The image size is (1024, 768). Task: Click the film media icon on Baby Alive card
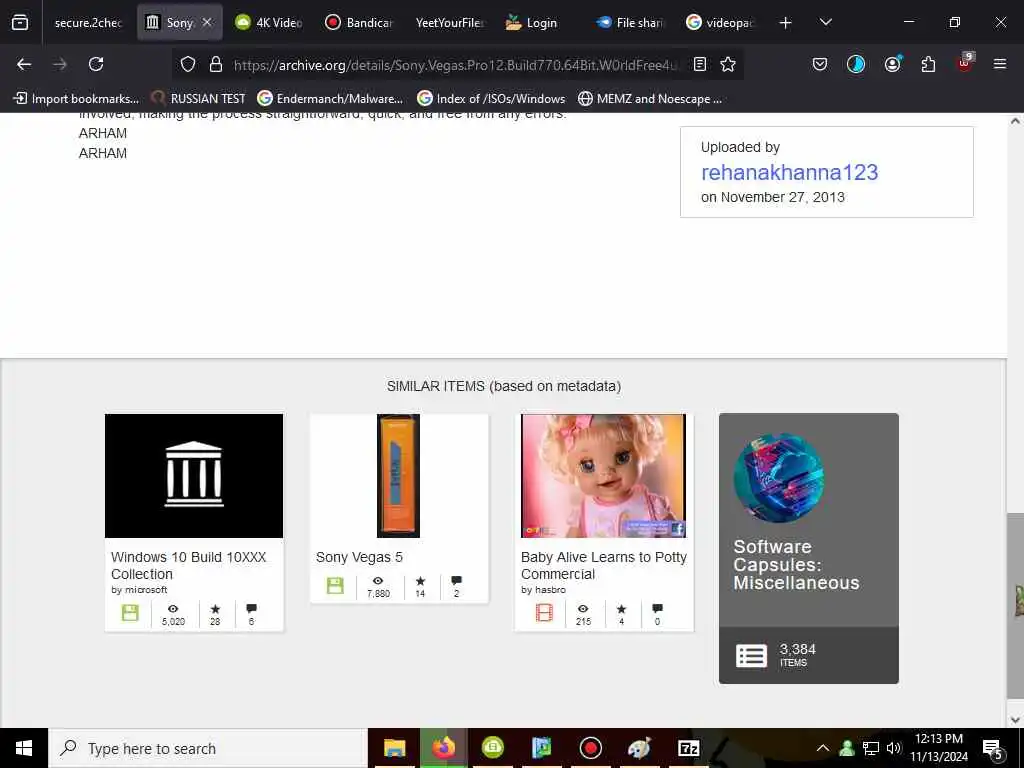coord(544,613)
